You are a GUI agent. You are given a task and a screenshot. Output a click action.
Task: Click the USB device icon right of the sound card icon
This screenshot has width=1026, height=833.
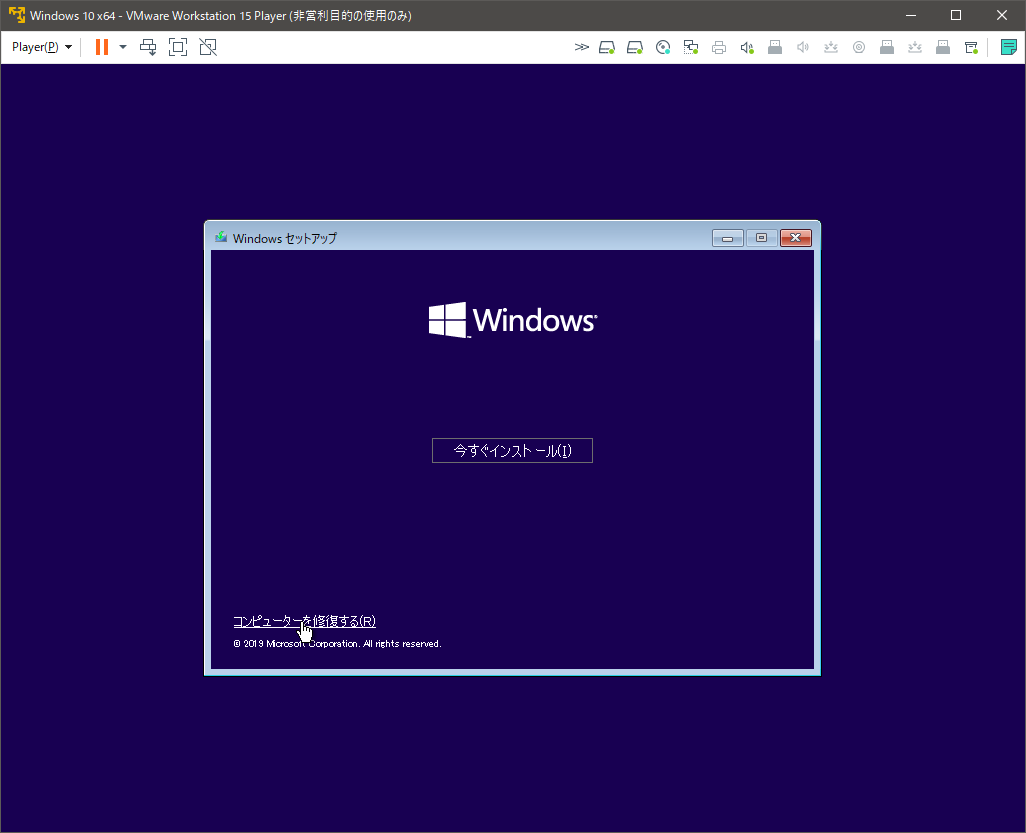[x=775, y=47]
